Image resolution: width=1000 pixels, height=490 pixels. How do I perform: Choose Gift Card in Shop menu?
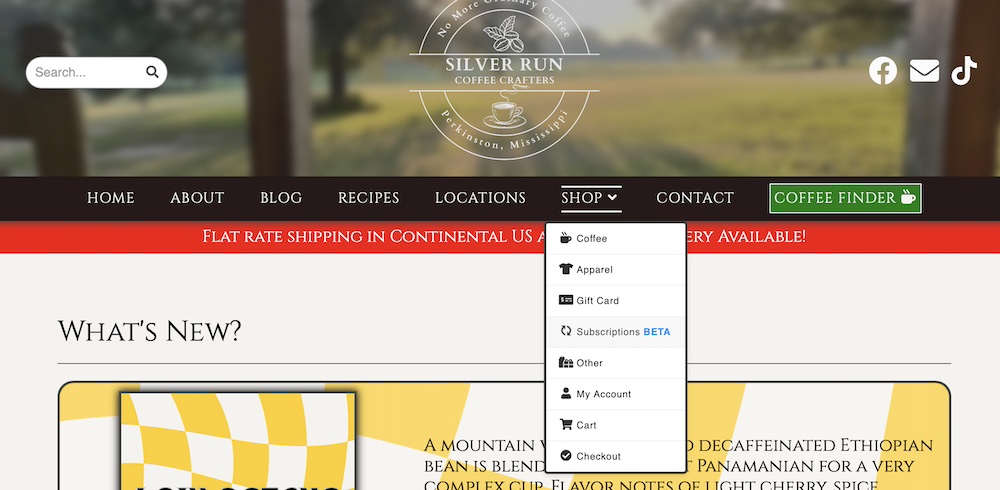click(x=615, y=301)
